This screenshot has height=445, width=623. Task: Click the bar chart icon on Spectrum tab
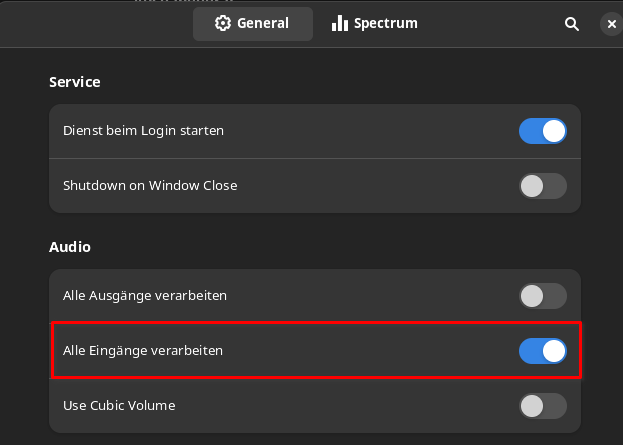340,23
